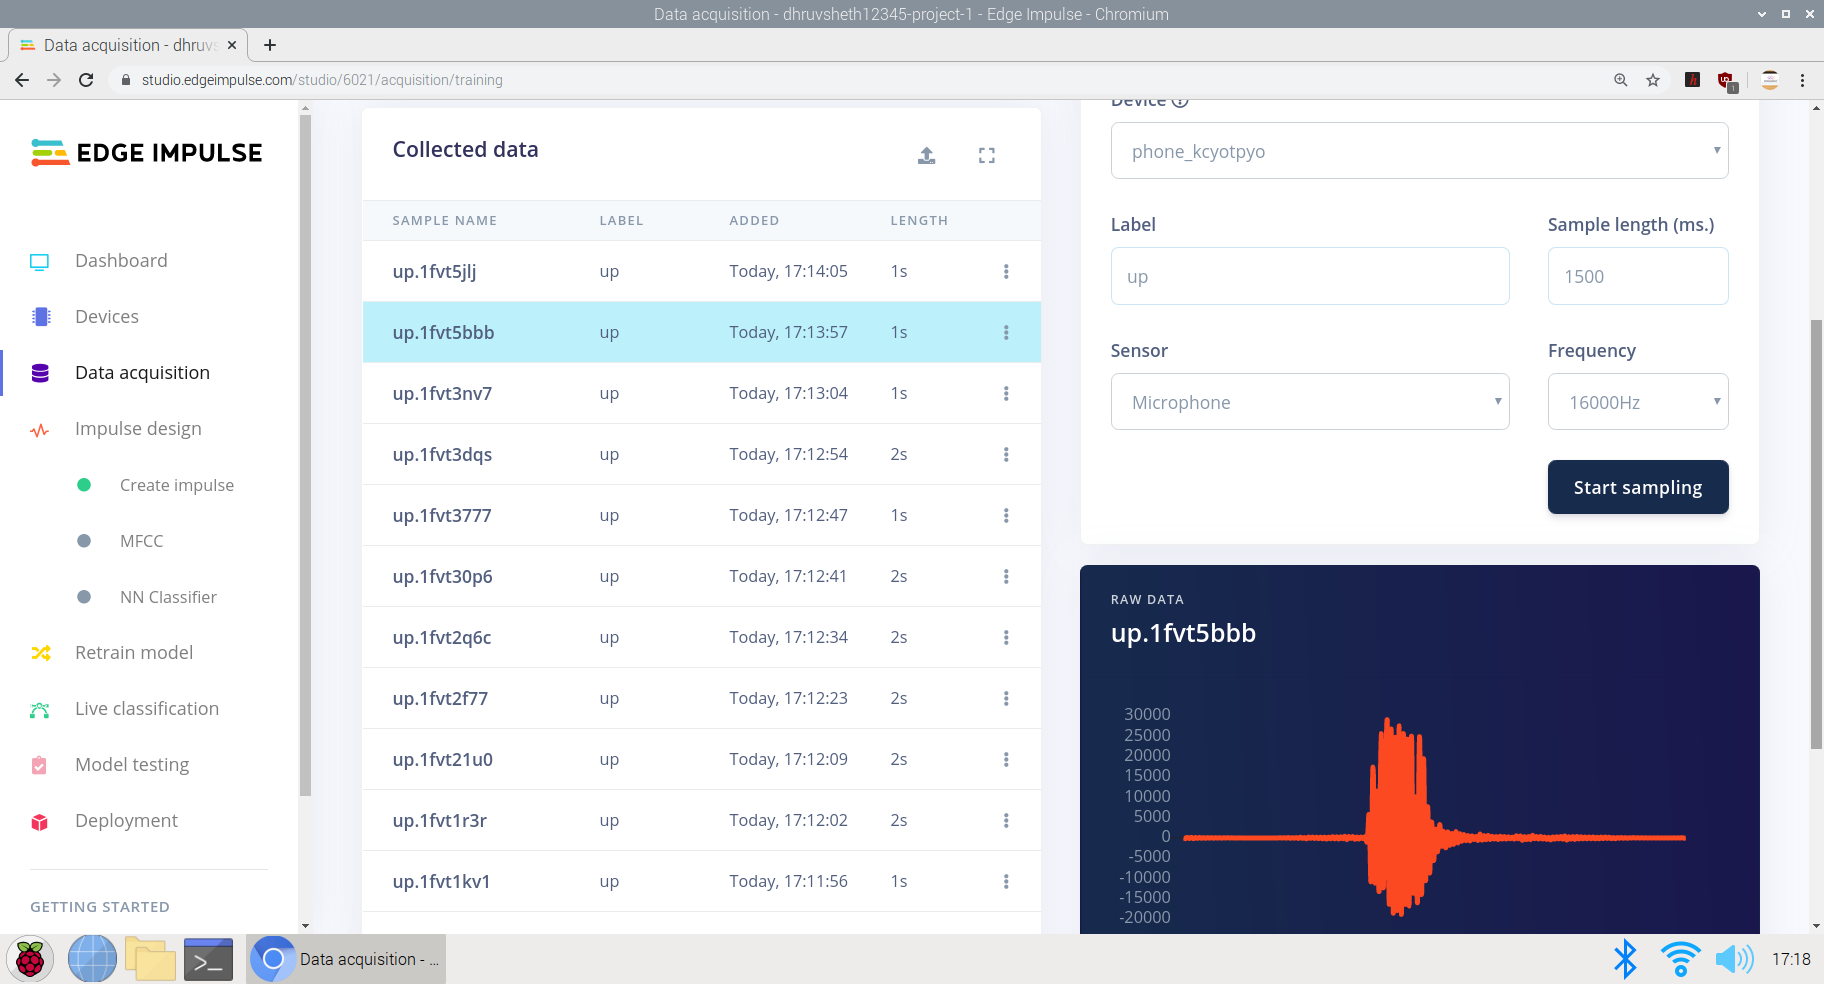Click the fullscreen expand icon in Collected data

(986, 155)
